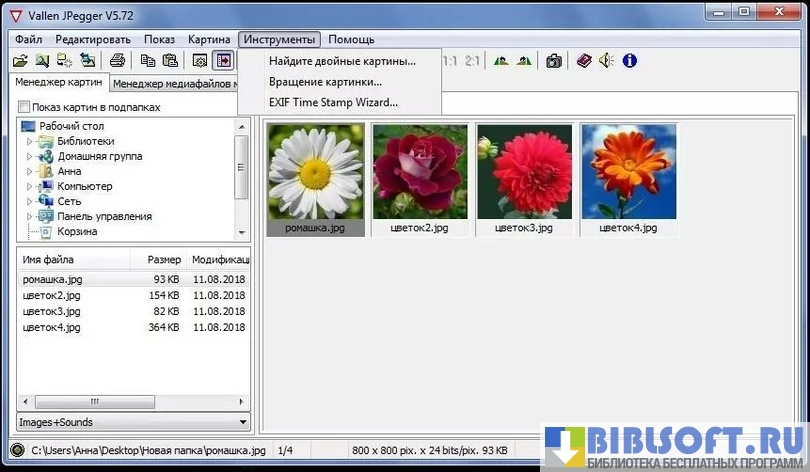Select цветок3.jpg in the file list
810x472 pixels.
[51, 311]
